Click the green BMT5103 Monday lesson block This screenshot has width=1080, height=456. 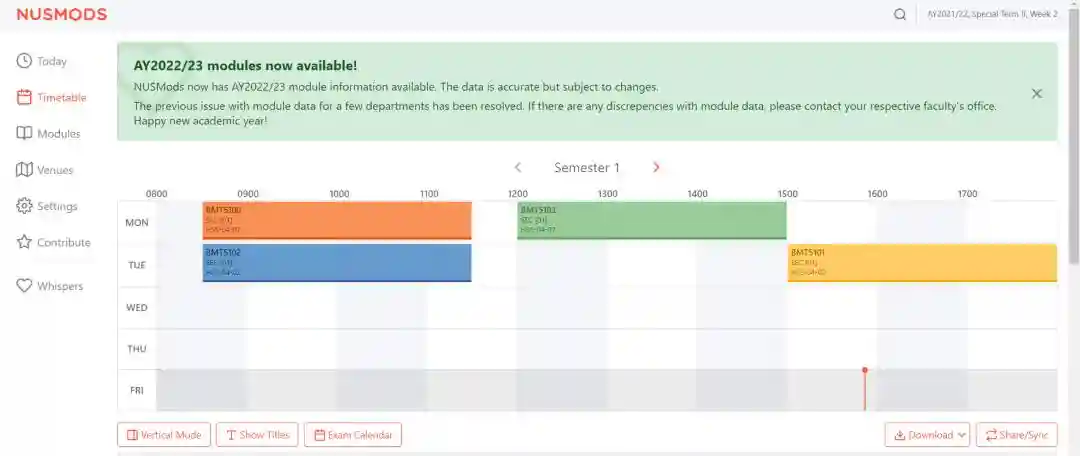click(x=651, y=220)
